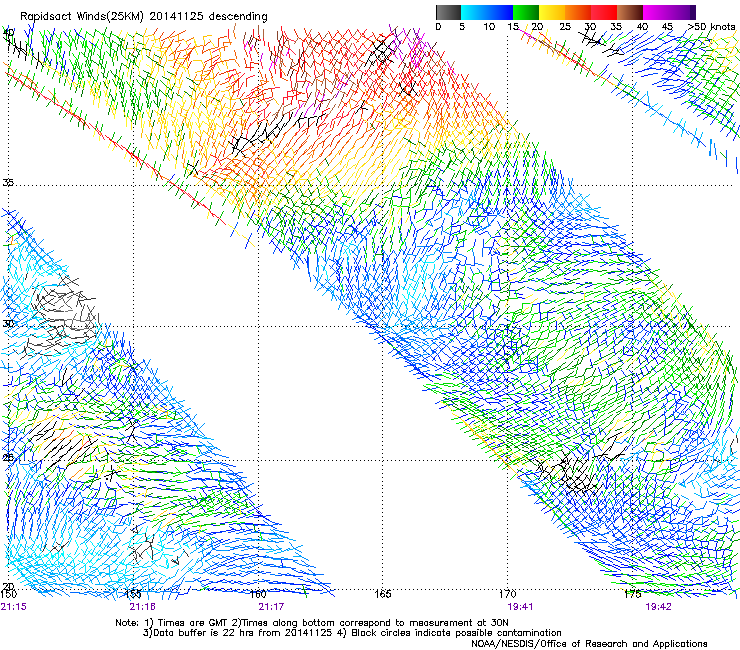Click the note line 'Data buffer is 22 hrs'

point(202,633)
